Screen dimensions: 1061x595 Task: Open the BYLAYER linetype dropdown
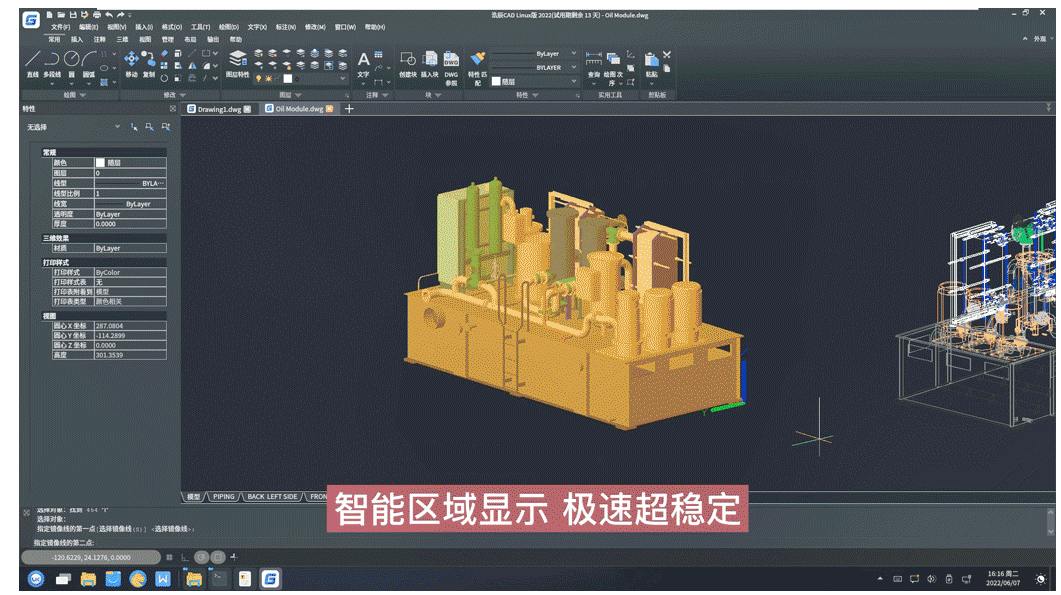[573, 68]
